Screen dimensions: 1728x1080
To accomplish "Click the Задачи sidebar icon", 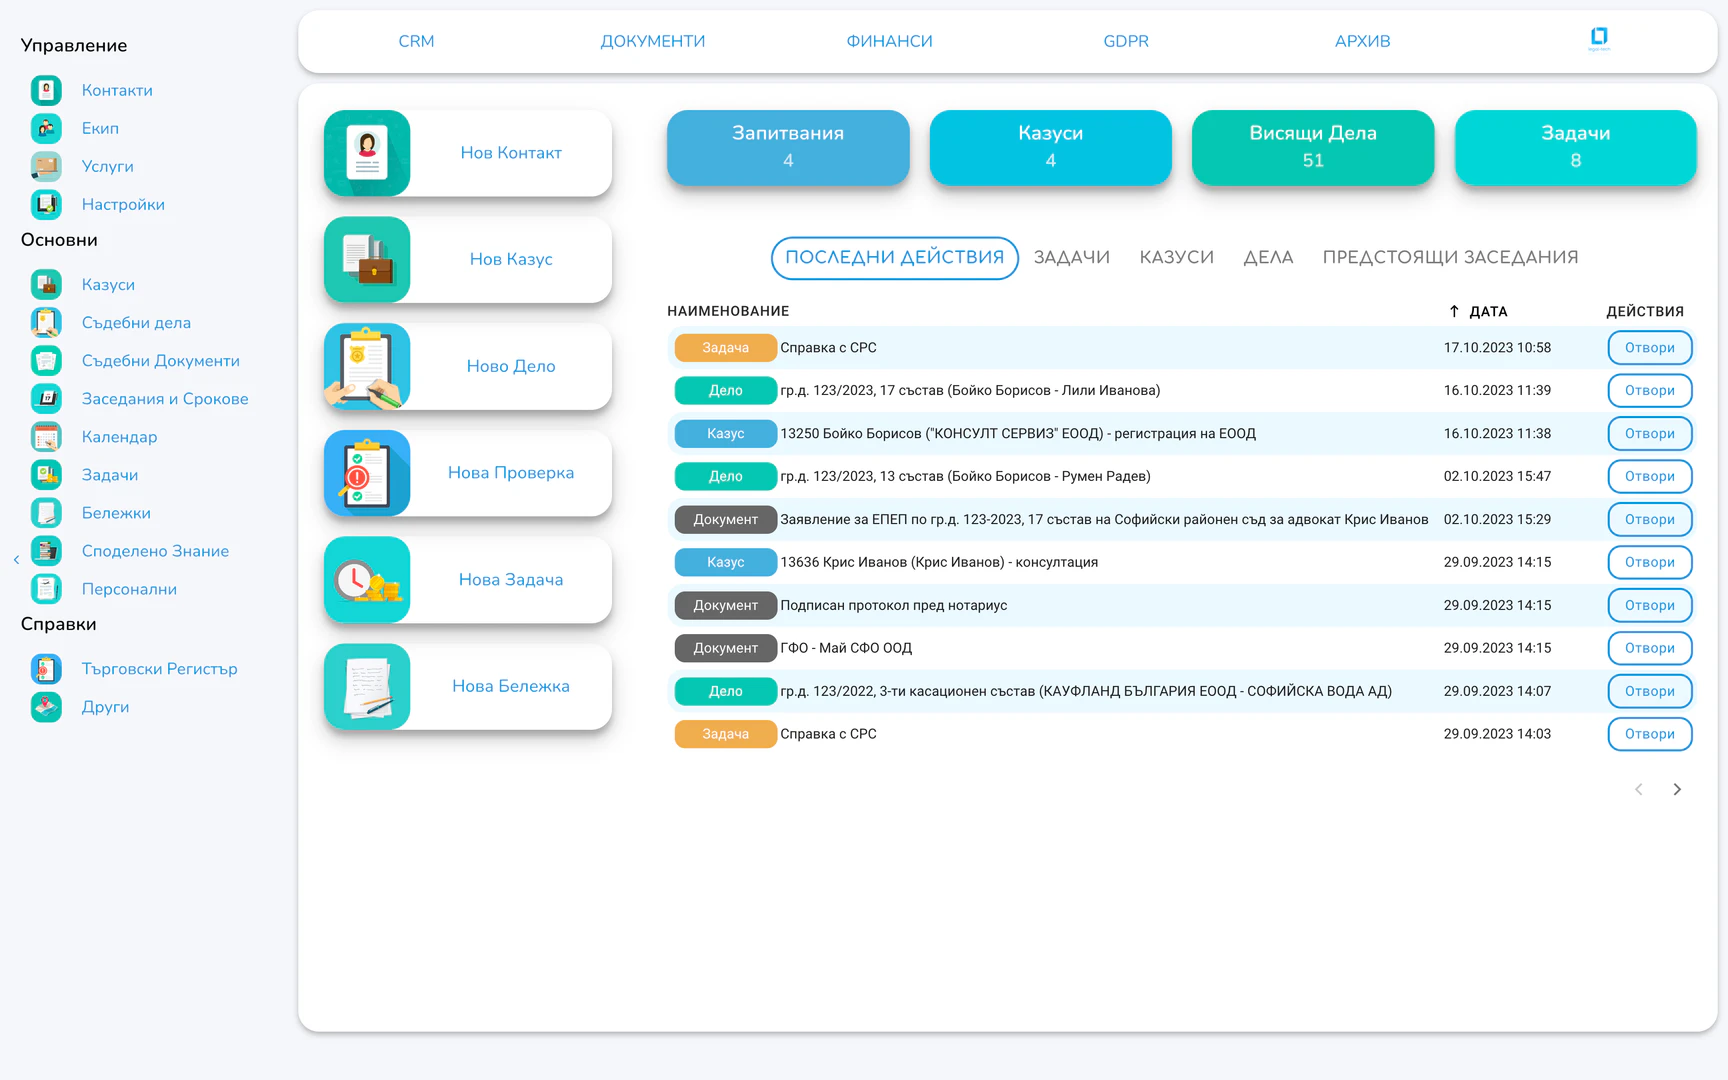I will point(46,474).
